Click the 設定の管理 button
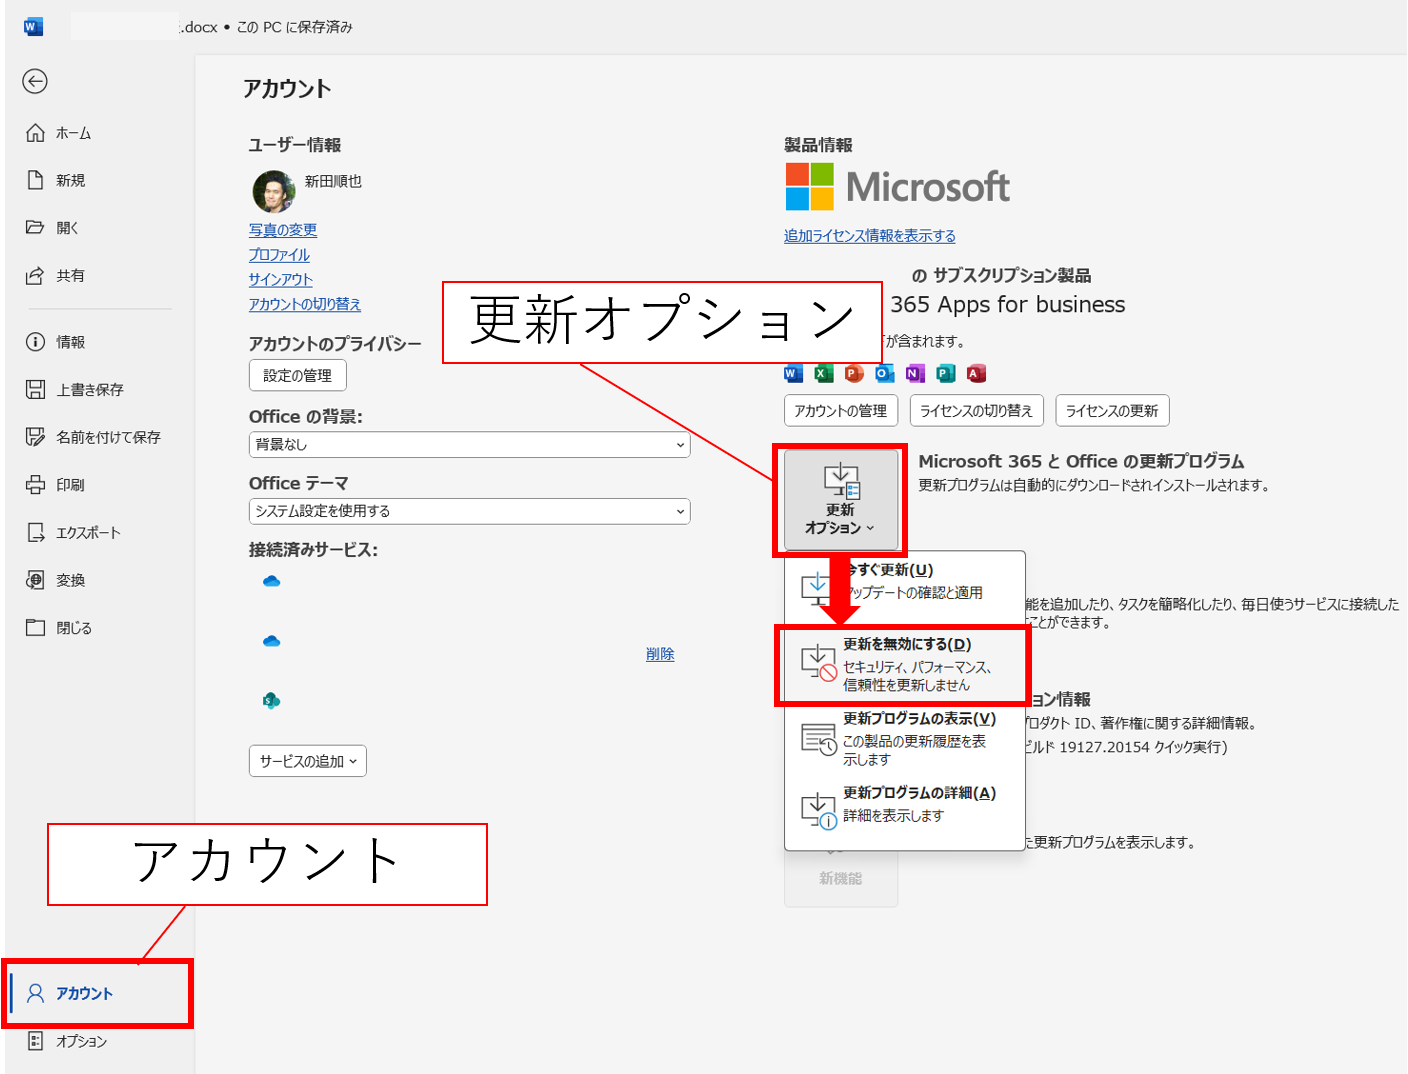 pyautogui.click(x=297, y=376)
